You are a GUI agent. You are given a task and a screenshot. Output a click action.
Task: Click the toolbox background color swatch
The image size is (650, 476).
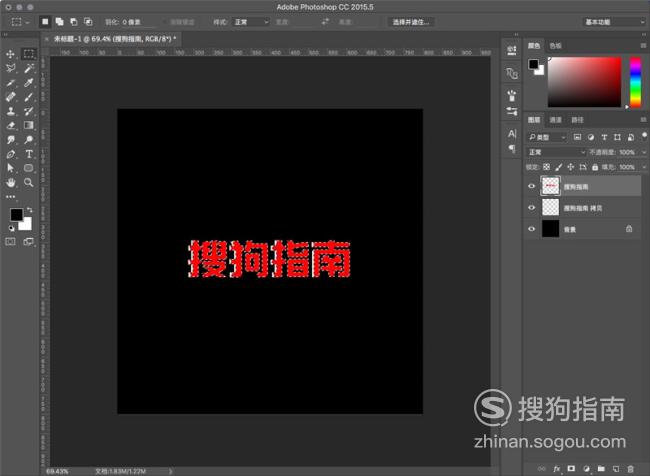click(27, 225)
